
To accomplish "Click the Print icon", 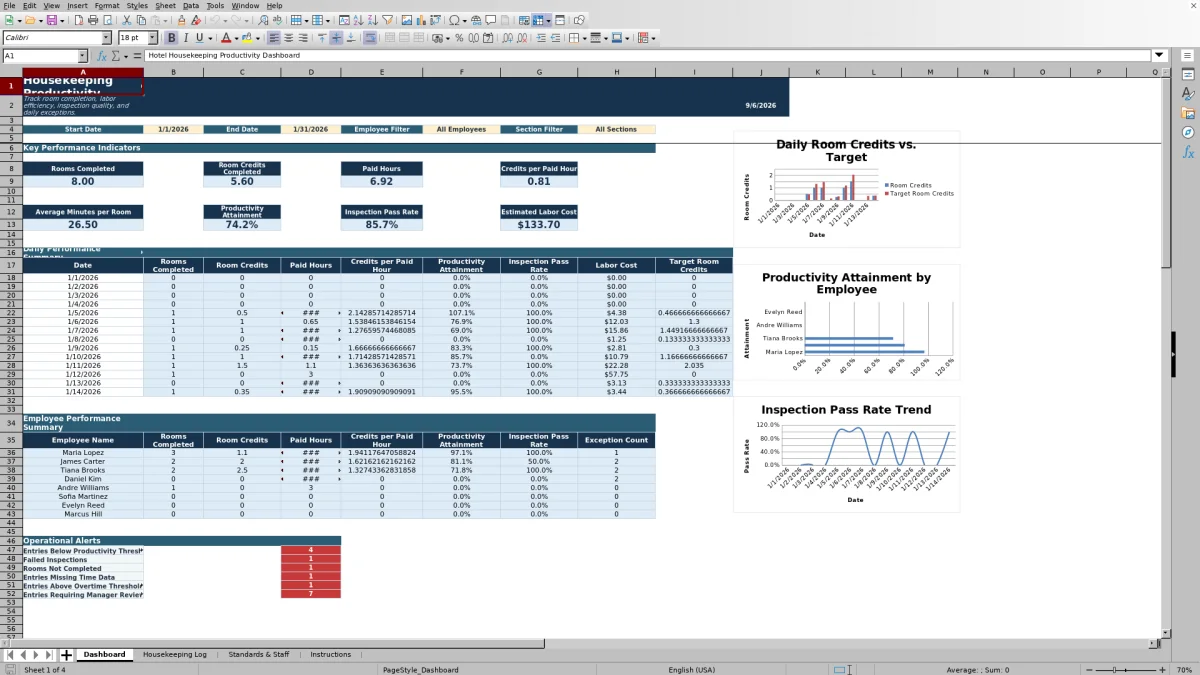I will [92, 20].
